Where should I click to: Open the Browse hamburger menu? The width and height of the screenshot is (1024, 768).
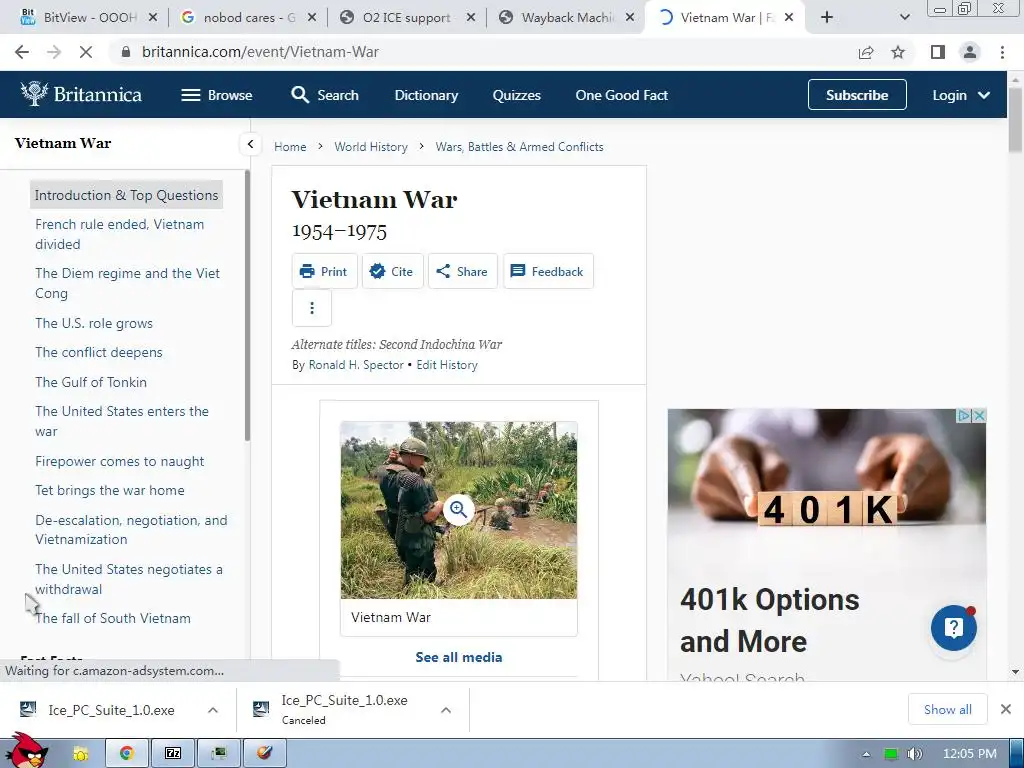pos(217,95)
